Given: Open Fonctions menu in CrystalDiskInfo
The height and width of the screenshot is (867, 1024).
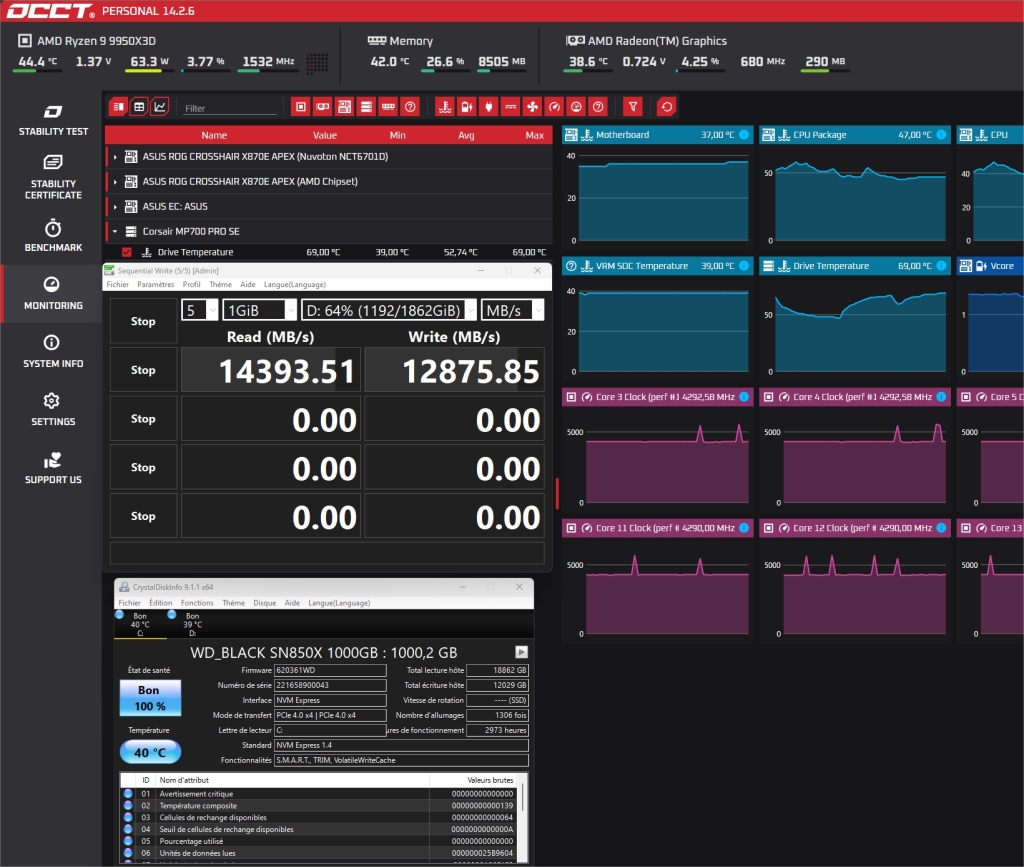Looking at the screenshot, I should pos(197,603).
